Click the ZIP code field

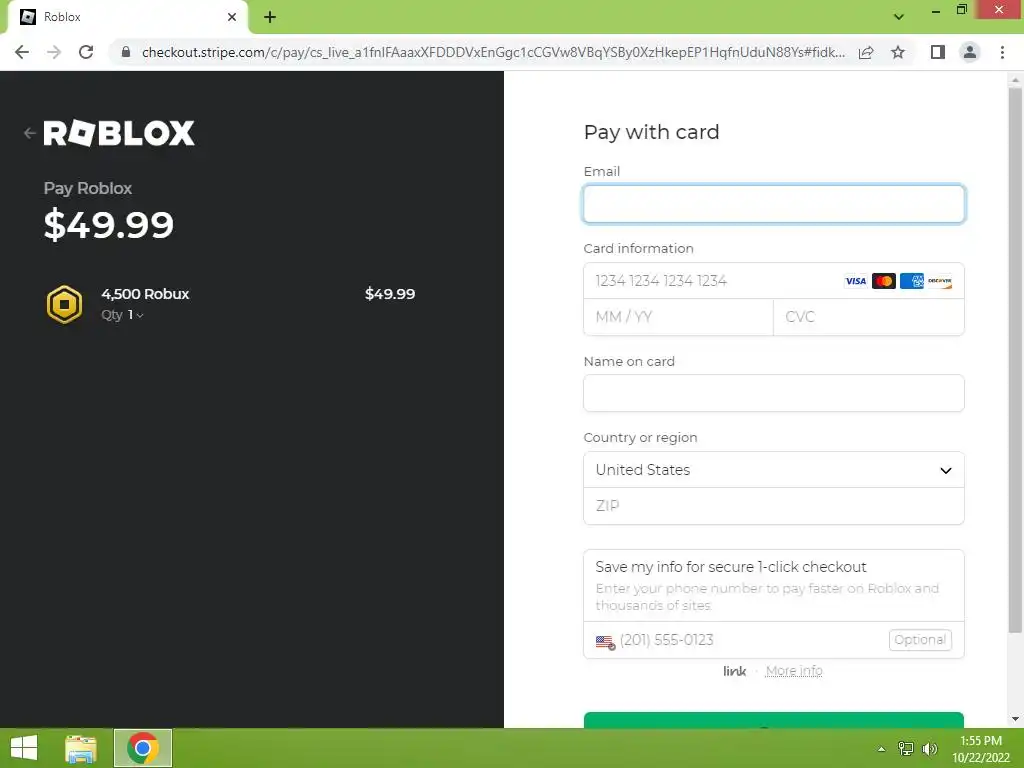pyautogui.click(x=773, y=505)
